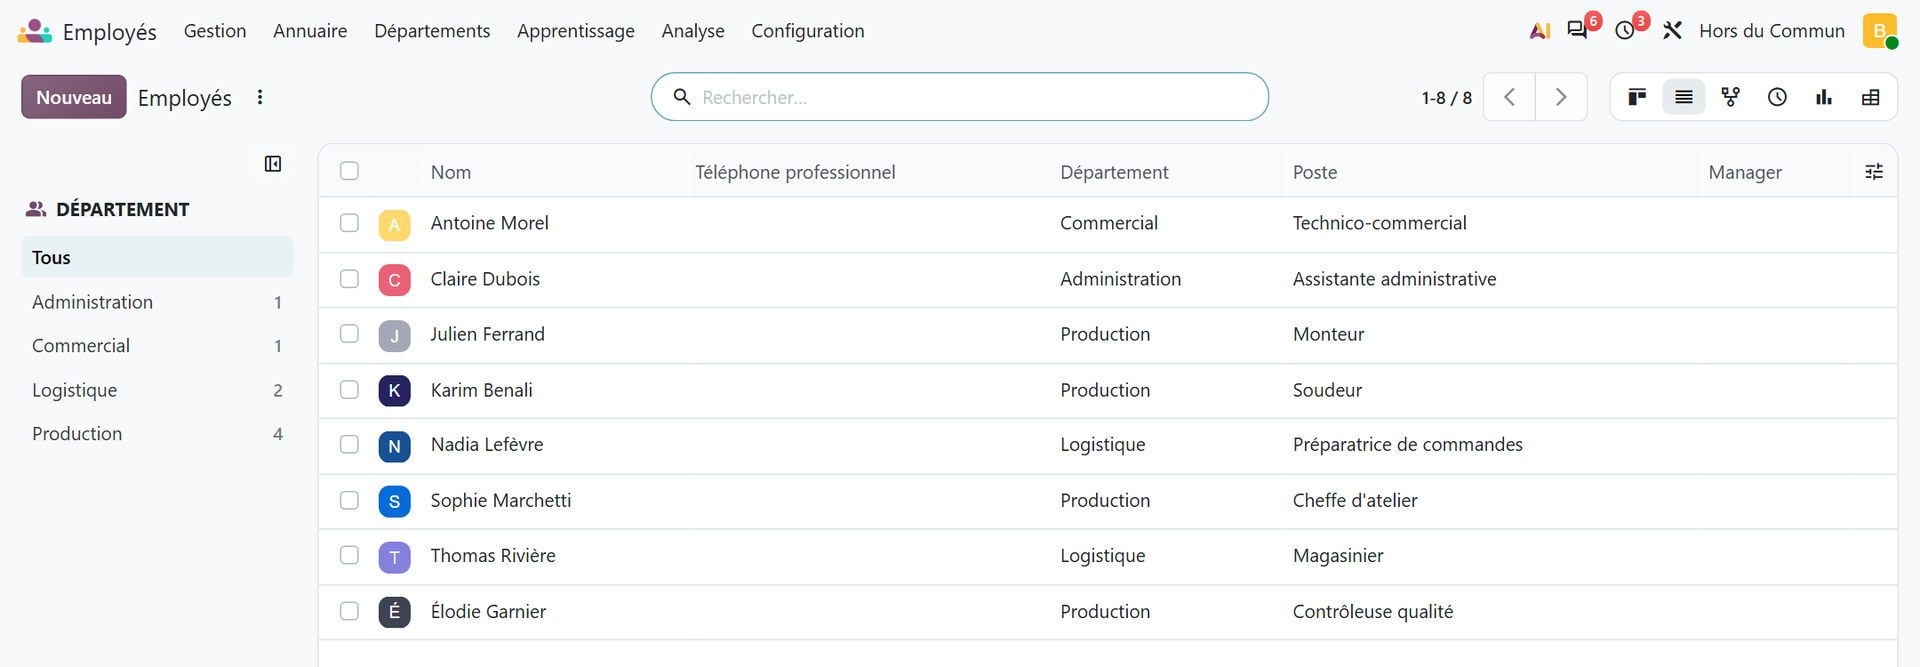Open the activities clock with badge 3
The height and width of the screenshot is (667, 1920).
(x=1625, y=30)
